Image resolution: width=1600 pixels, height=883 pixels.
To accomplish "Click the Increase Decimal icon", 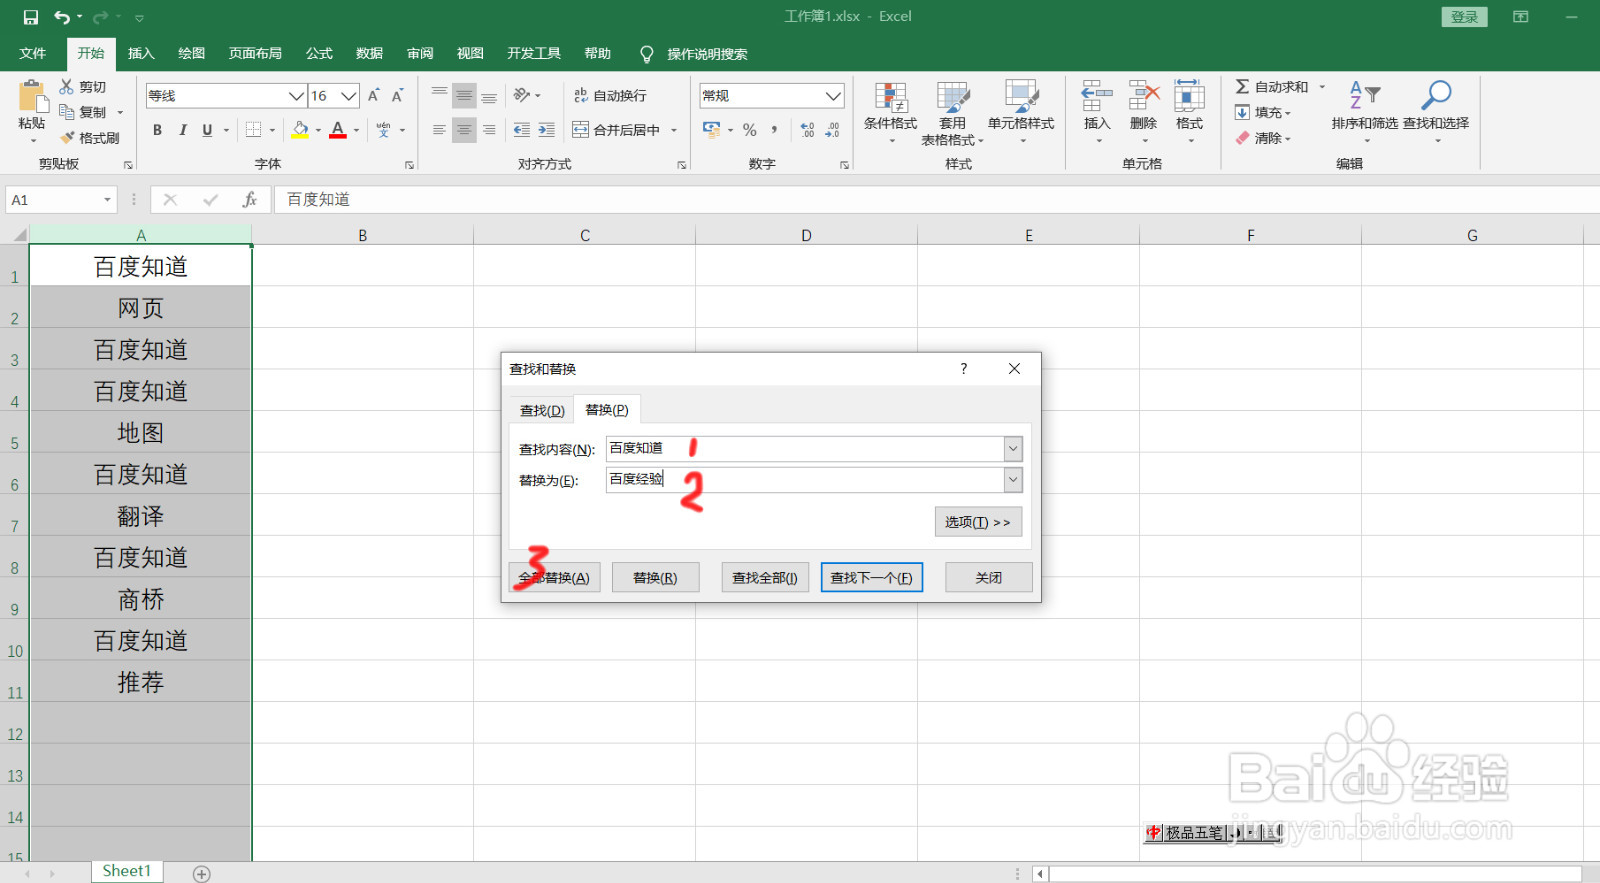I will tap(808, 130).
